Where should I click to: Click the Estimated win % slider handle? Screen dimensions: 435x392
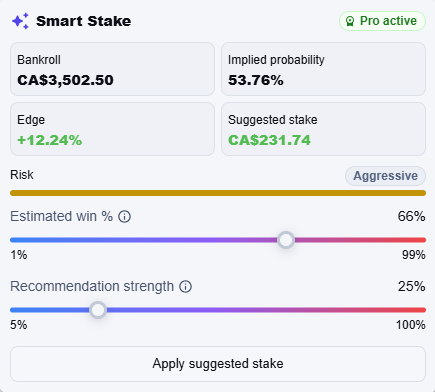(286, 240)
